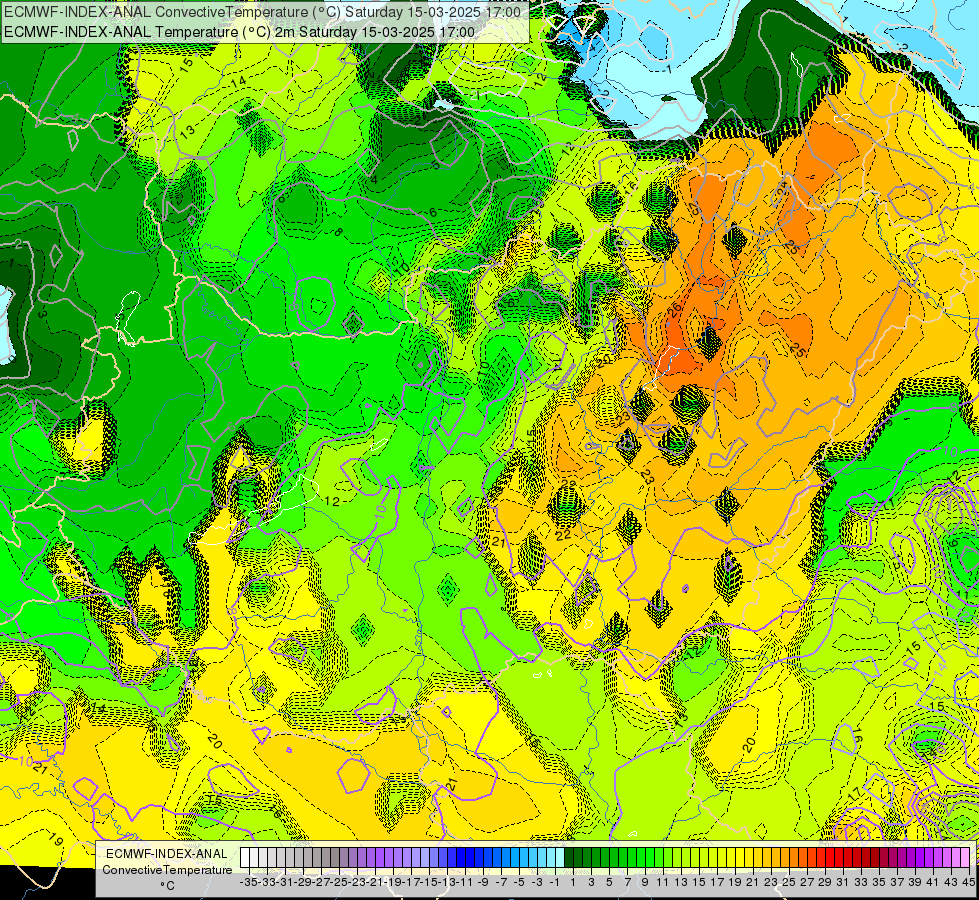Click the legend number -5
979x900 pixels.
point(519,882)
